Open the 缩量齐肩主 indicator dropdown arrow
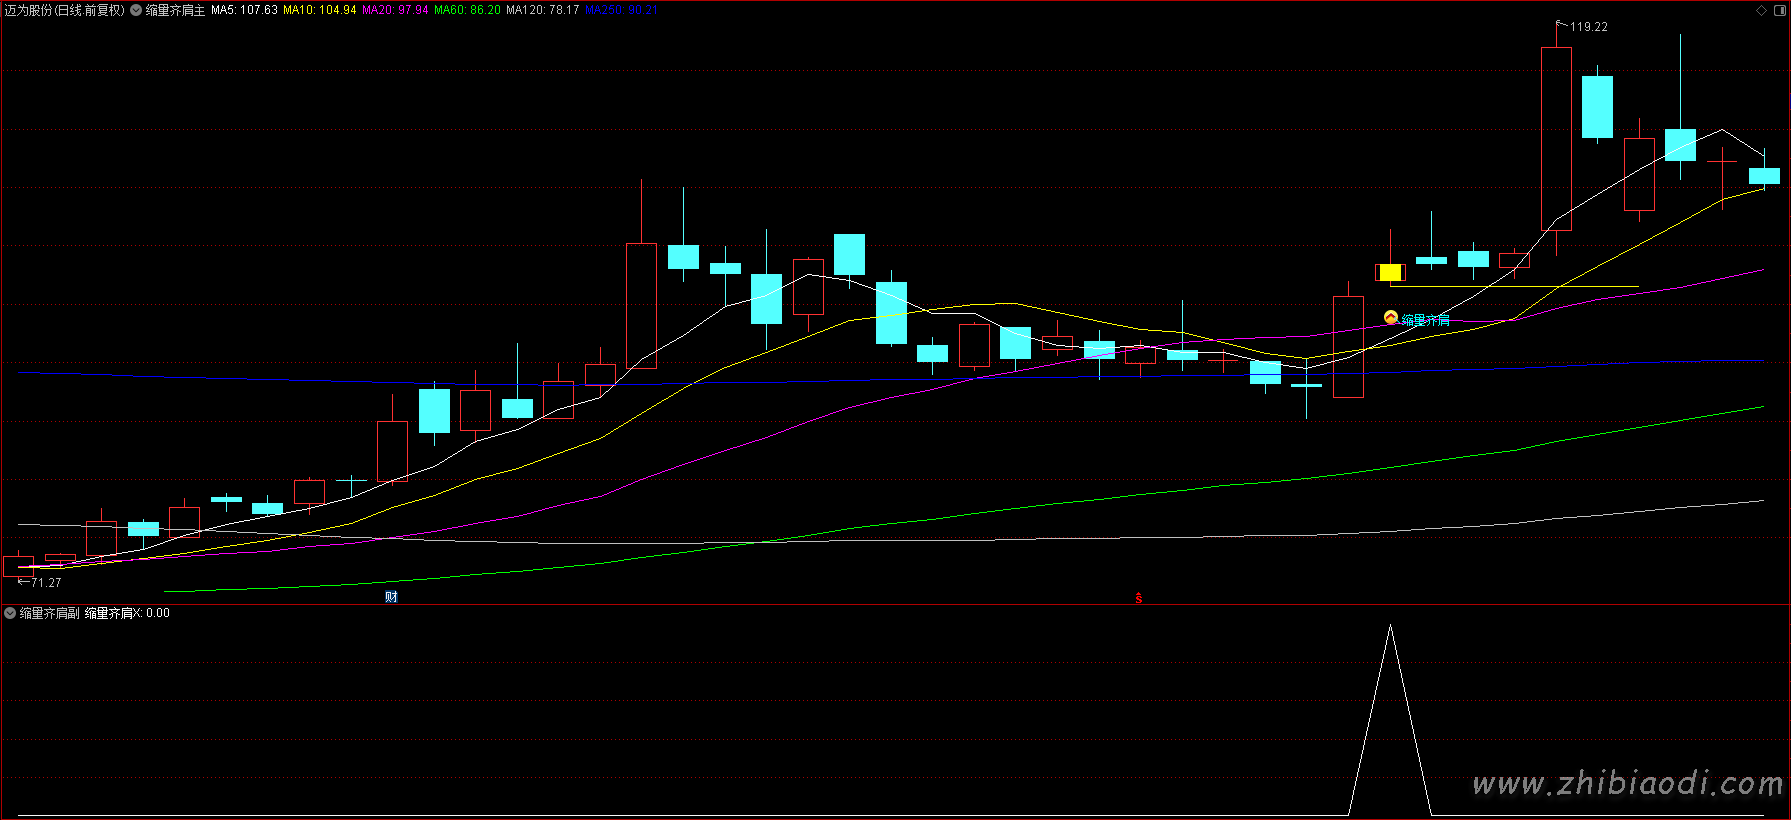 tap(136, 10)
